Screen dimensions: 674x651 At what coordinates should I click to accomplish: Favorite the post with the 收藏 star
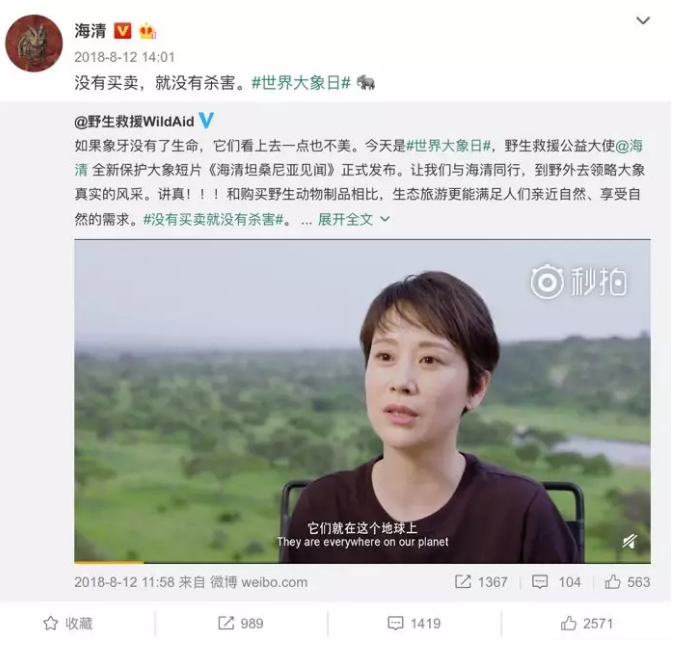pyautogui.click(x=68, y=623)
